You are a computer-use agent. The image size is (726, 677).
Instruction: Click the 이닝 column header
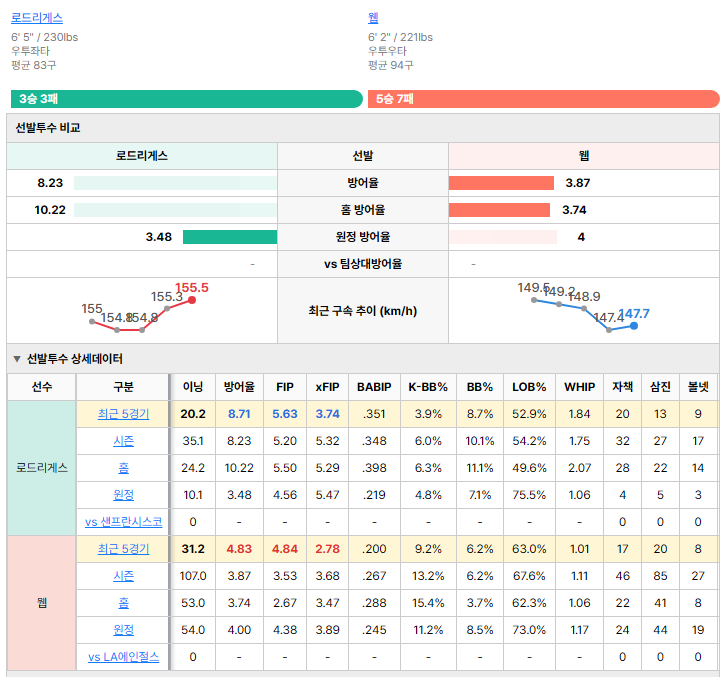coord(193,387)
